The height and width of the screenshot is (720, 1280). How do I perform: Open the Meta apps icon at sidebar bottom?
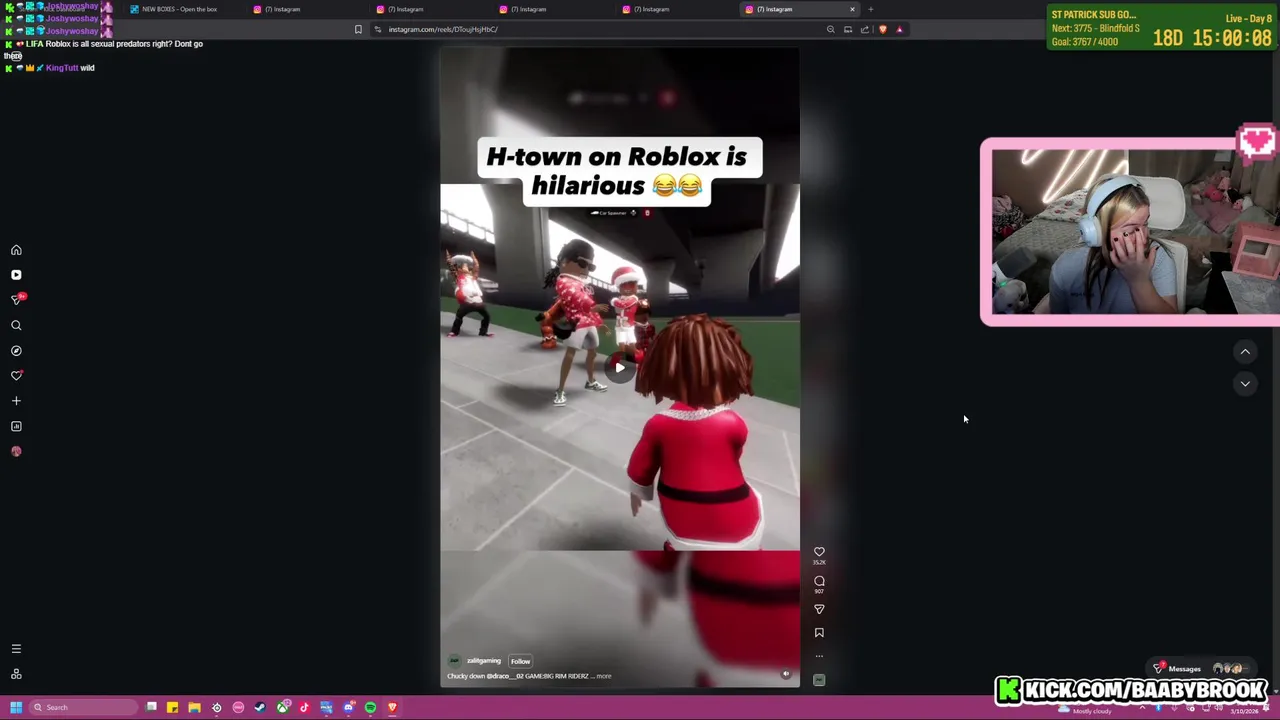pos(16,674)
